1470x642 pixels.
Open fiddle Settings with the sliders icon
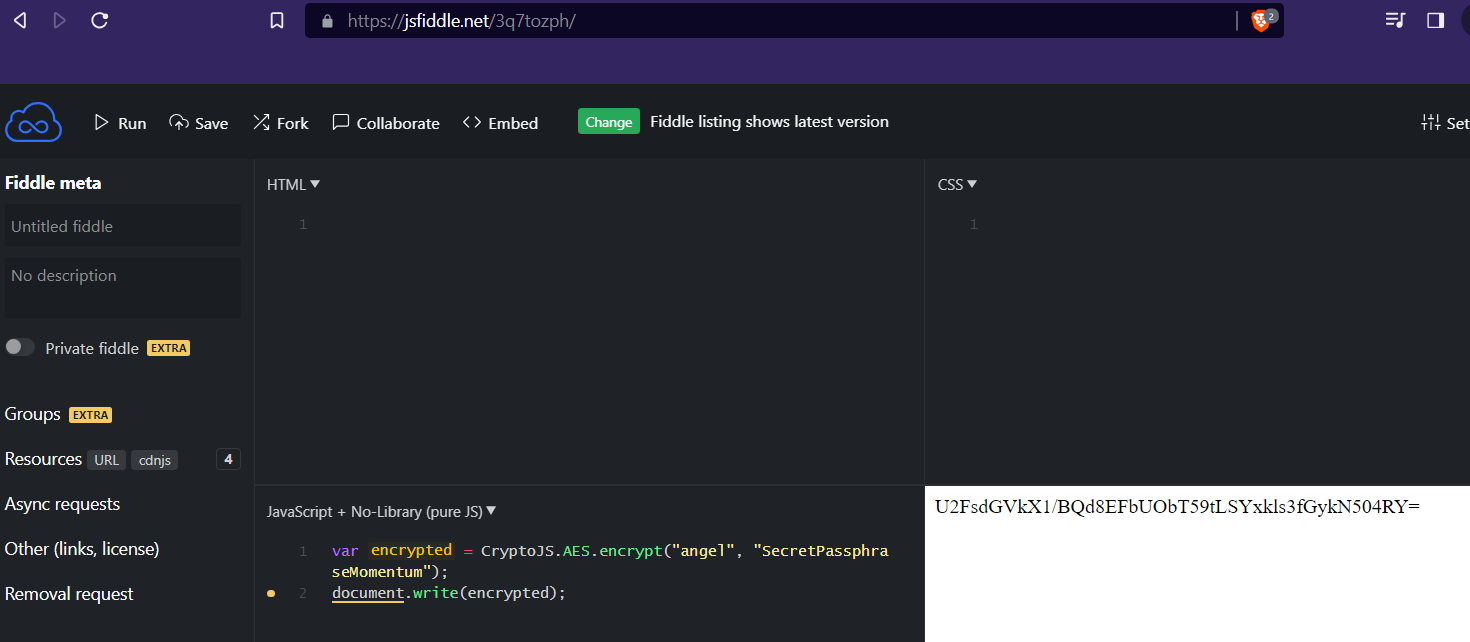1432,122
